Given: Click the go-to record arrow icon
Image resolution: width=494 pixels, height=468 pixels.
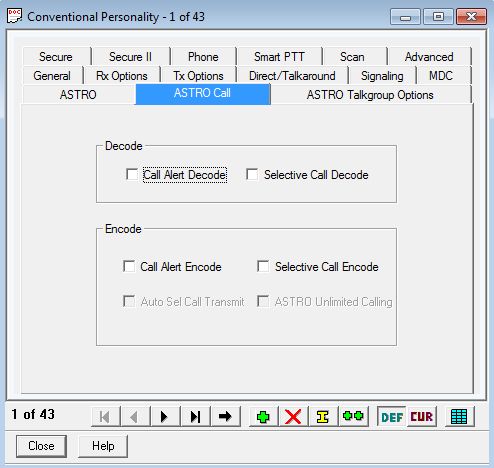Looking at the screenshot, I should (x=225, y=417).
